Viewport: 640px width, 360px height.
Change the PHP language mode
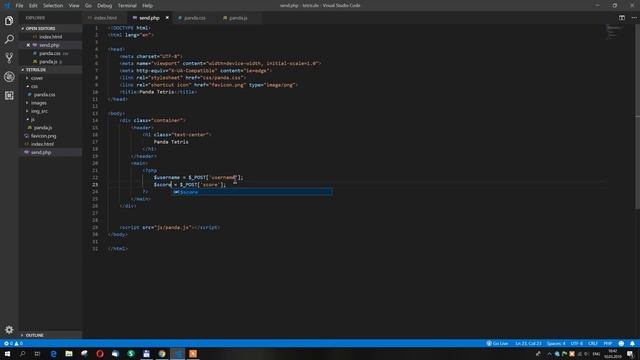tap(608, 343)
